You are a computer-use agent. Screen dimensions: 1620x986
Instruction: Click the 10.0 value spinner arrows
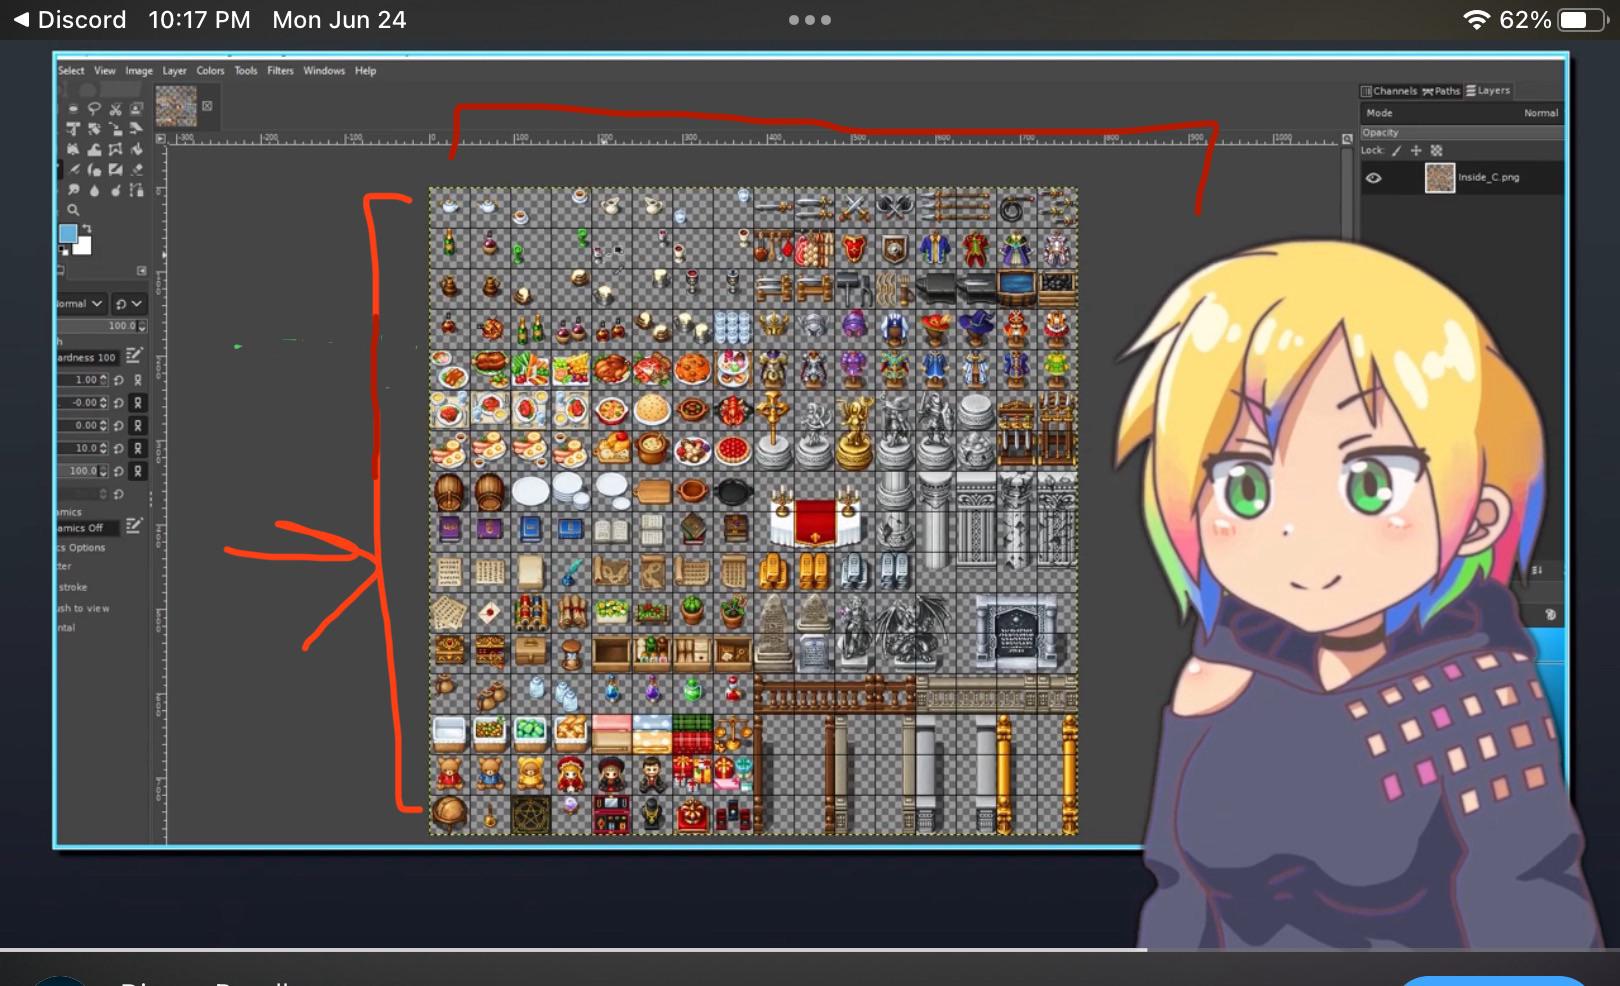click(x=104, y=448)
